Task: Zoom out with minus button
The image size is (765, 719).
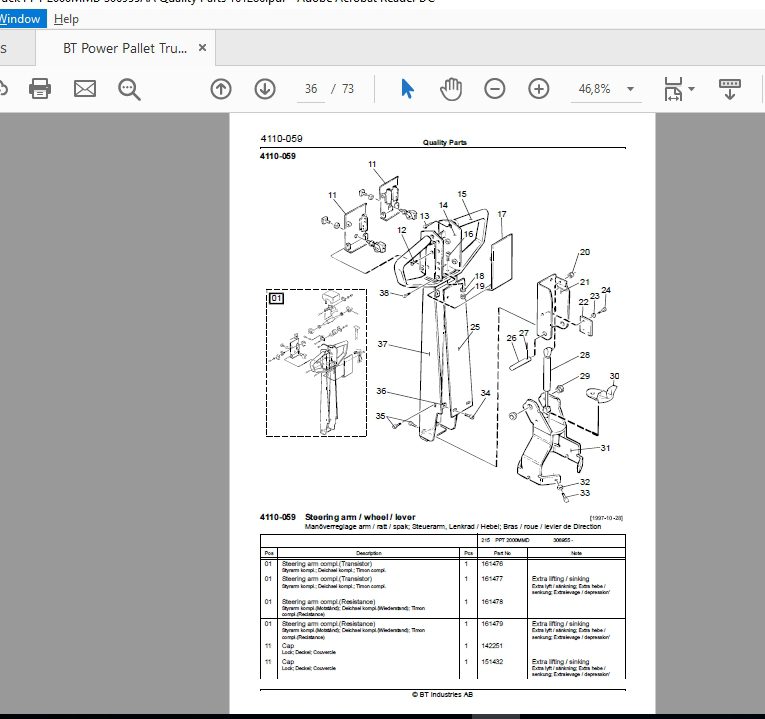Action: click(x=495, y=89)
